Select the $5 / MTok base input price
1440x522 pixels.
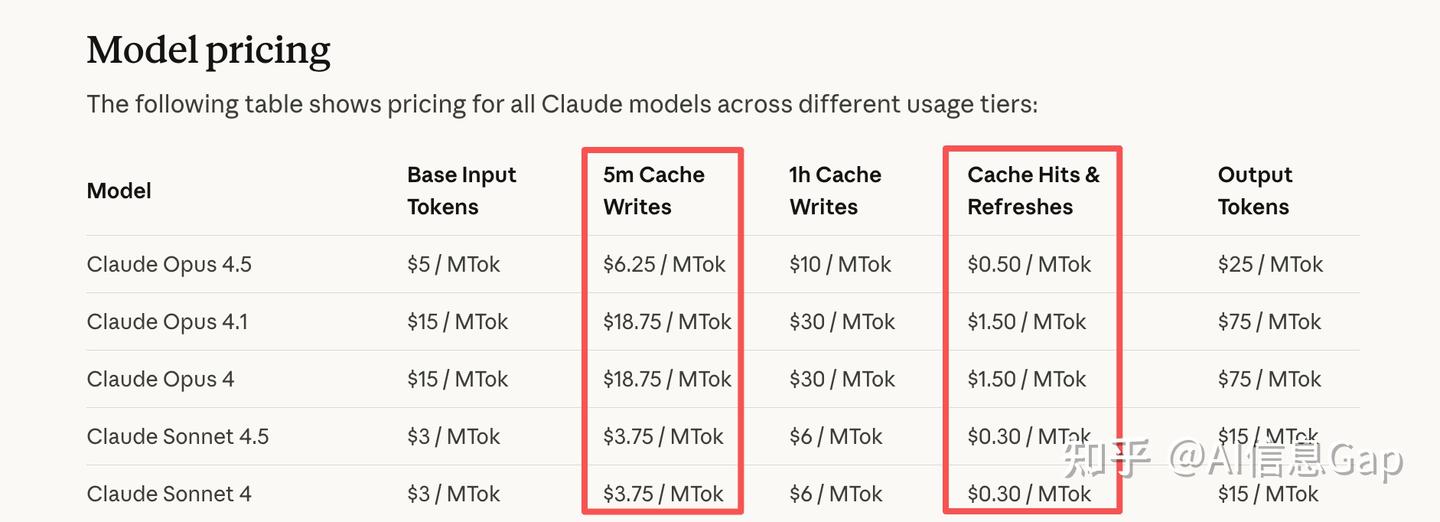click(x=453, y=265)
